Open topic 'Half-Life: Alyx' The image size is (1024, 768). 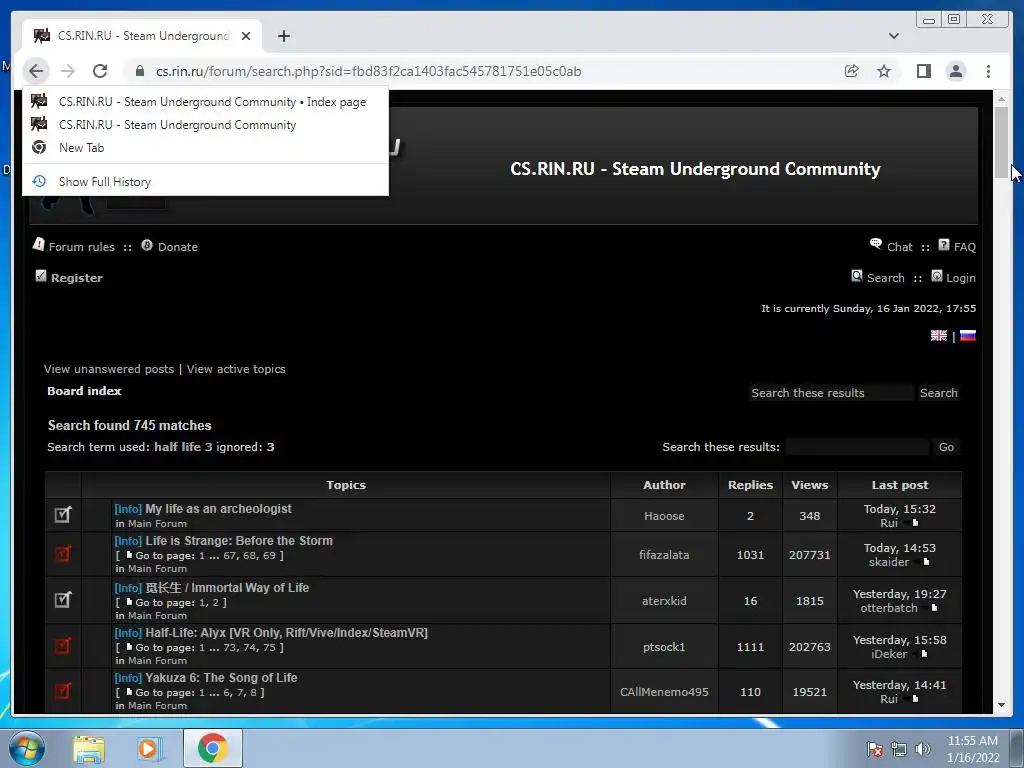tap(286, 633)
